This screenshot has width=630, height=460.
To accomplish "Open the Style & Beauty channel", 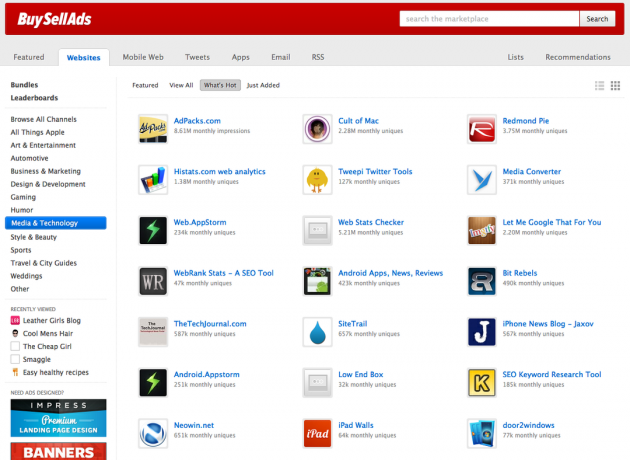I will (x=33, y=237).
